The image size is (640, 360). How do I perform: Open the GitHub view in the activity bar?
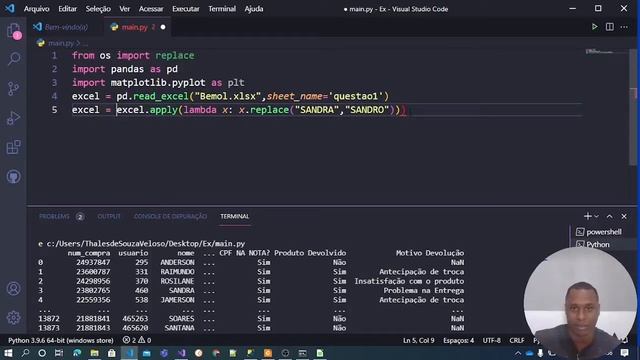[13, 177]
